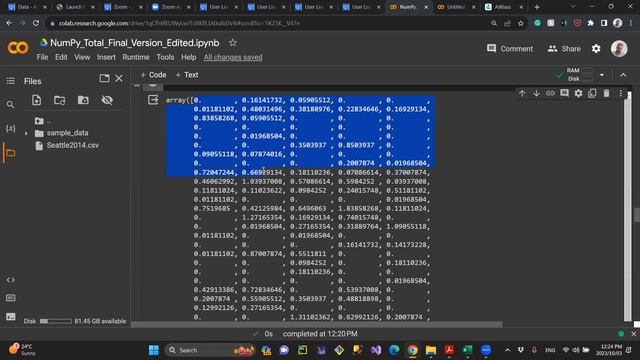Click the taskbar Search box
Screen dimensions: 640x360
pyautogui.click(x=210, y=350)
